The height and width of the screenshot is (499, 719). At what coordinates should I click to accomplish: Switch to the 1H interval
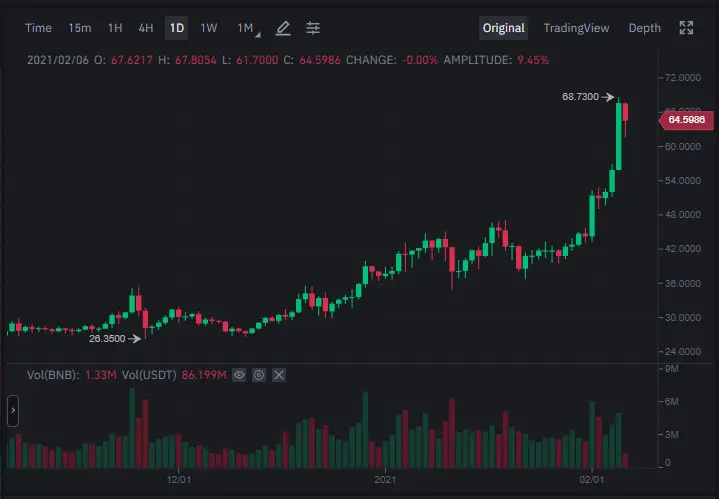coord(115,28)
